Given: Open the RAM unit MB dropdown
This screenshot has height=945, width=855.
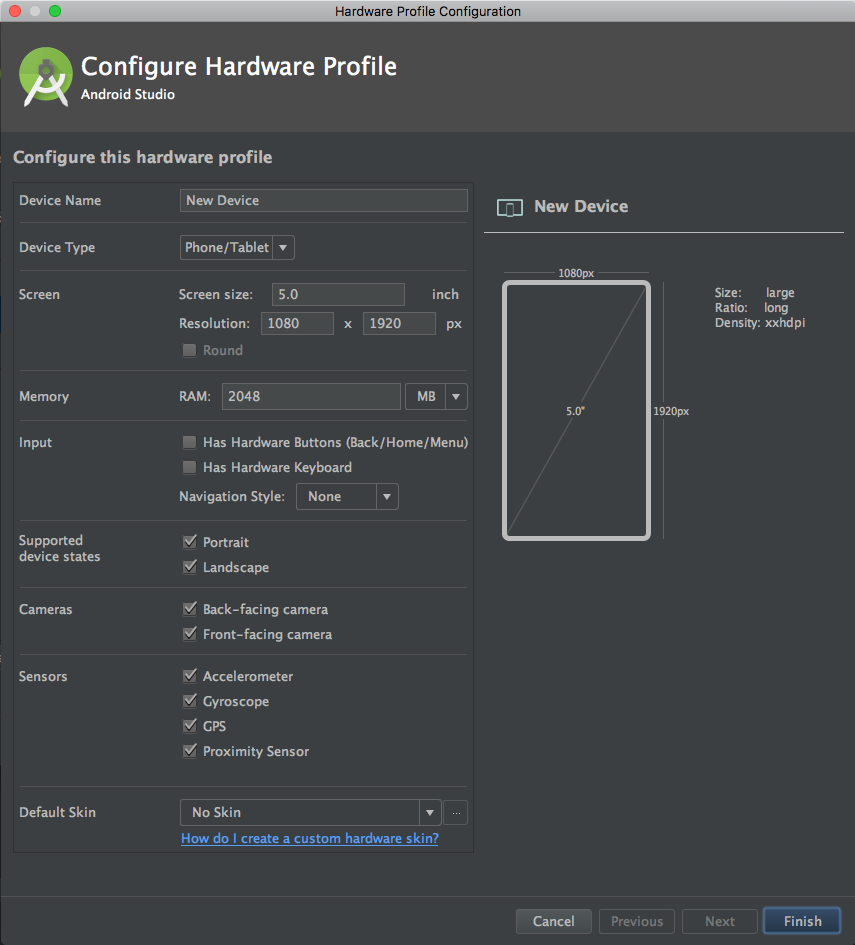Looking at the screenshot, I should pyautogui.click(x=436, y=397).
